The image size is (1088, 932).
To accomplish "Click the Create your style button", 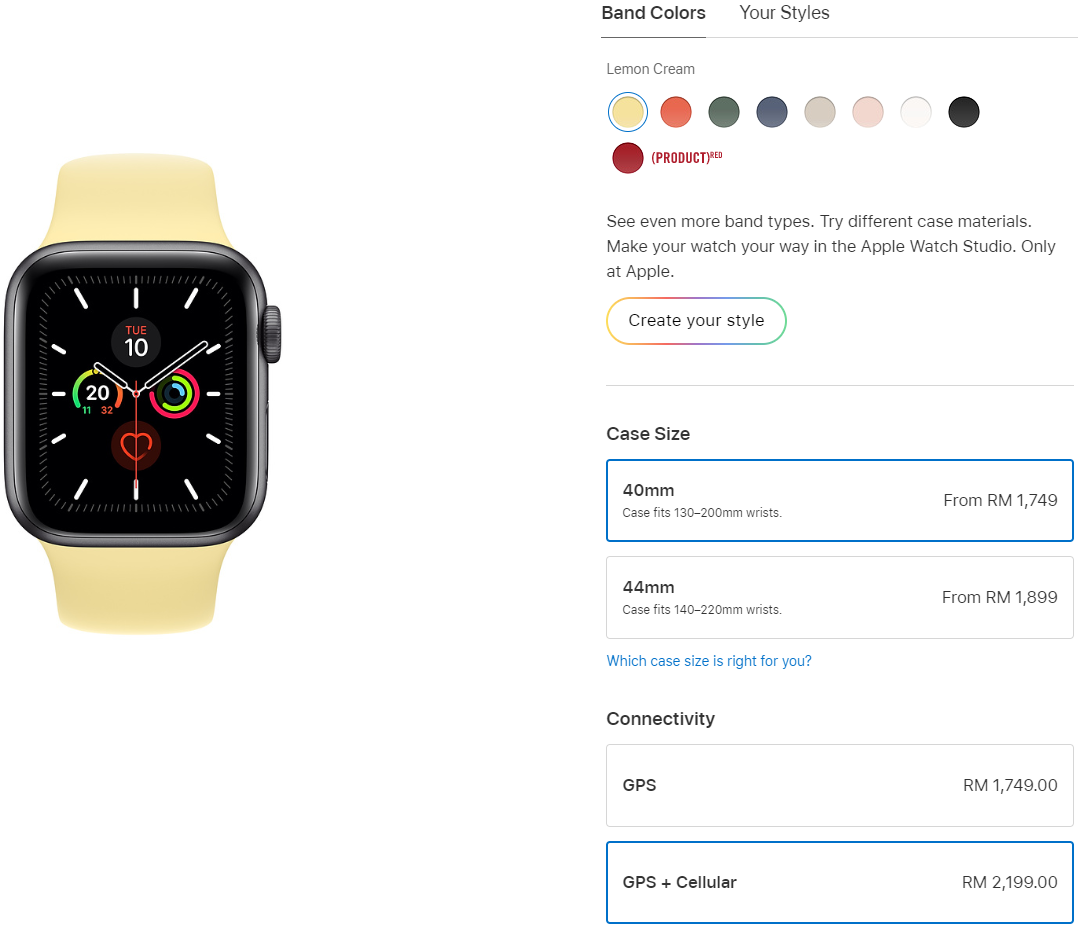I will pyautogui.click(x=696, y=321).
